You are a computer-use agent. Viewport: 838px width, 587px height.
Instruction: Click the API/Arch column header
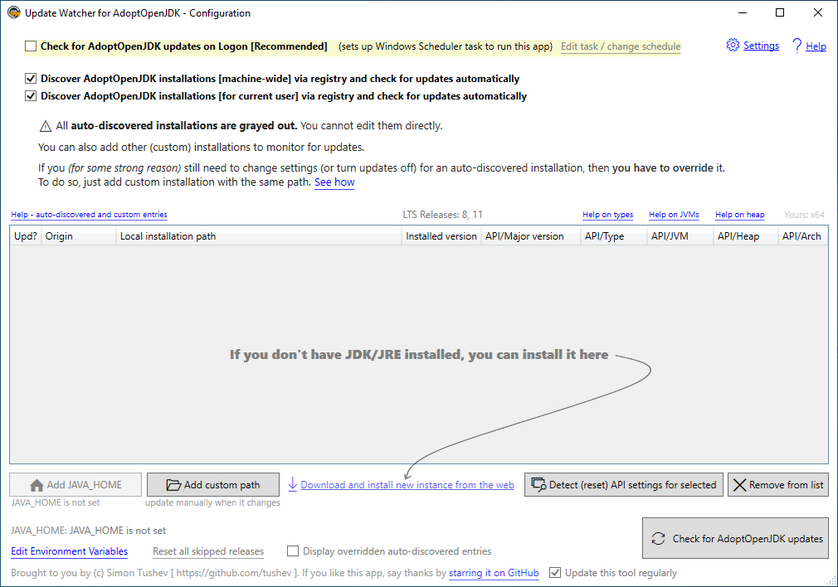point(803,236)
